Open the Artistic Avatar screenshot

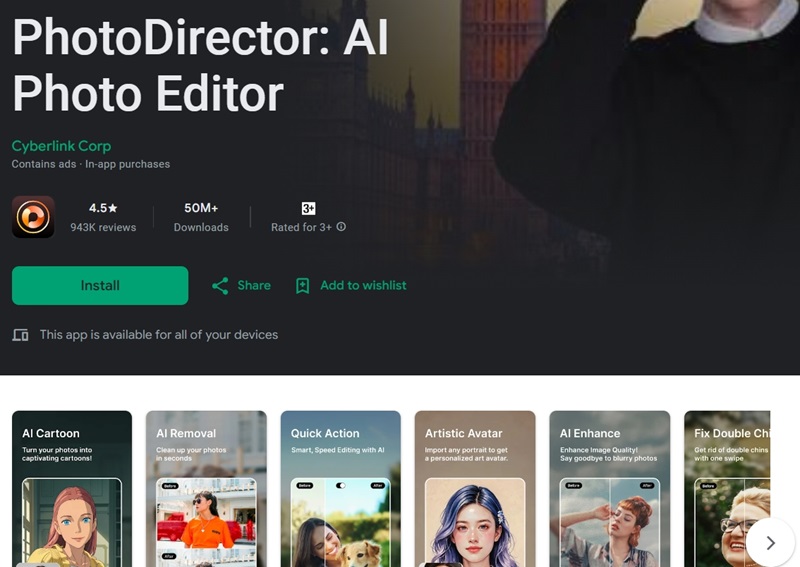coord(475,489)
